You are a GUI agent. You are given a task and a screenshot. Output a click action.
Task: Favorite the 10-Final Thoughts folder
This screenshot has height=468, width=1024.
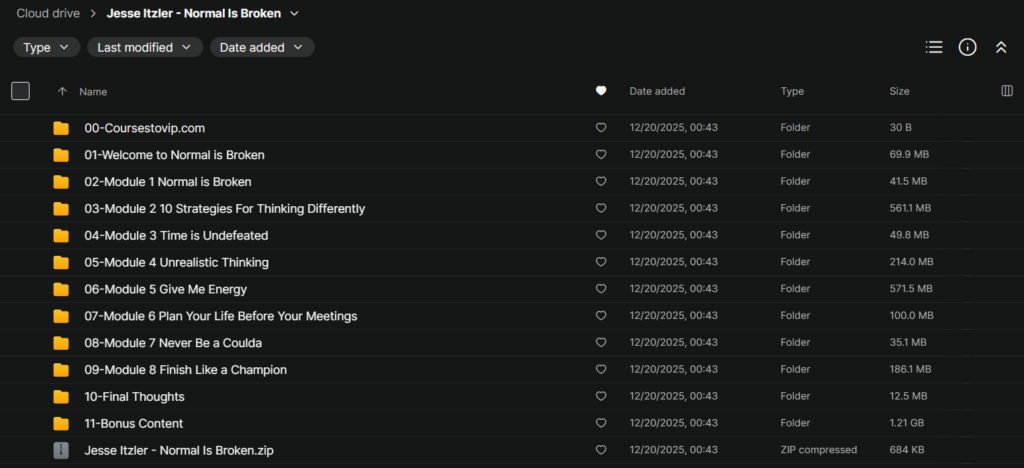(x=601, y=397)
